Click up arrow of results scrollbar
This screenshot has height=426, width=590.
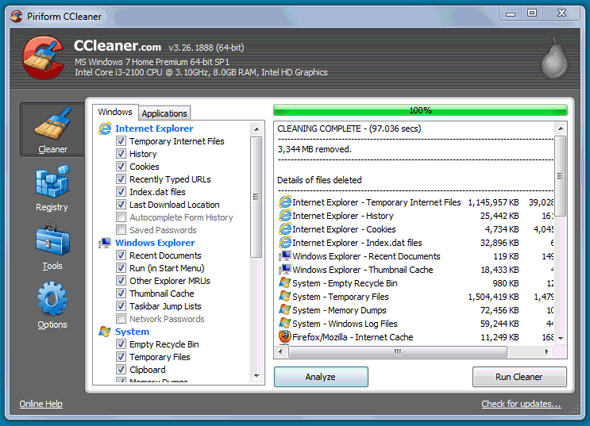[560, 129]
